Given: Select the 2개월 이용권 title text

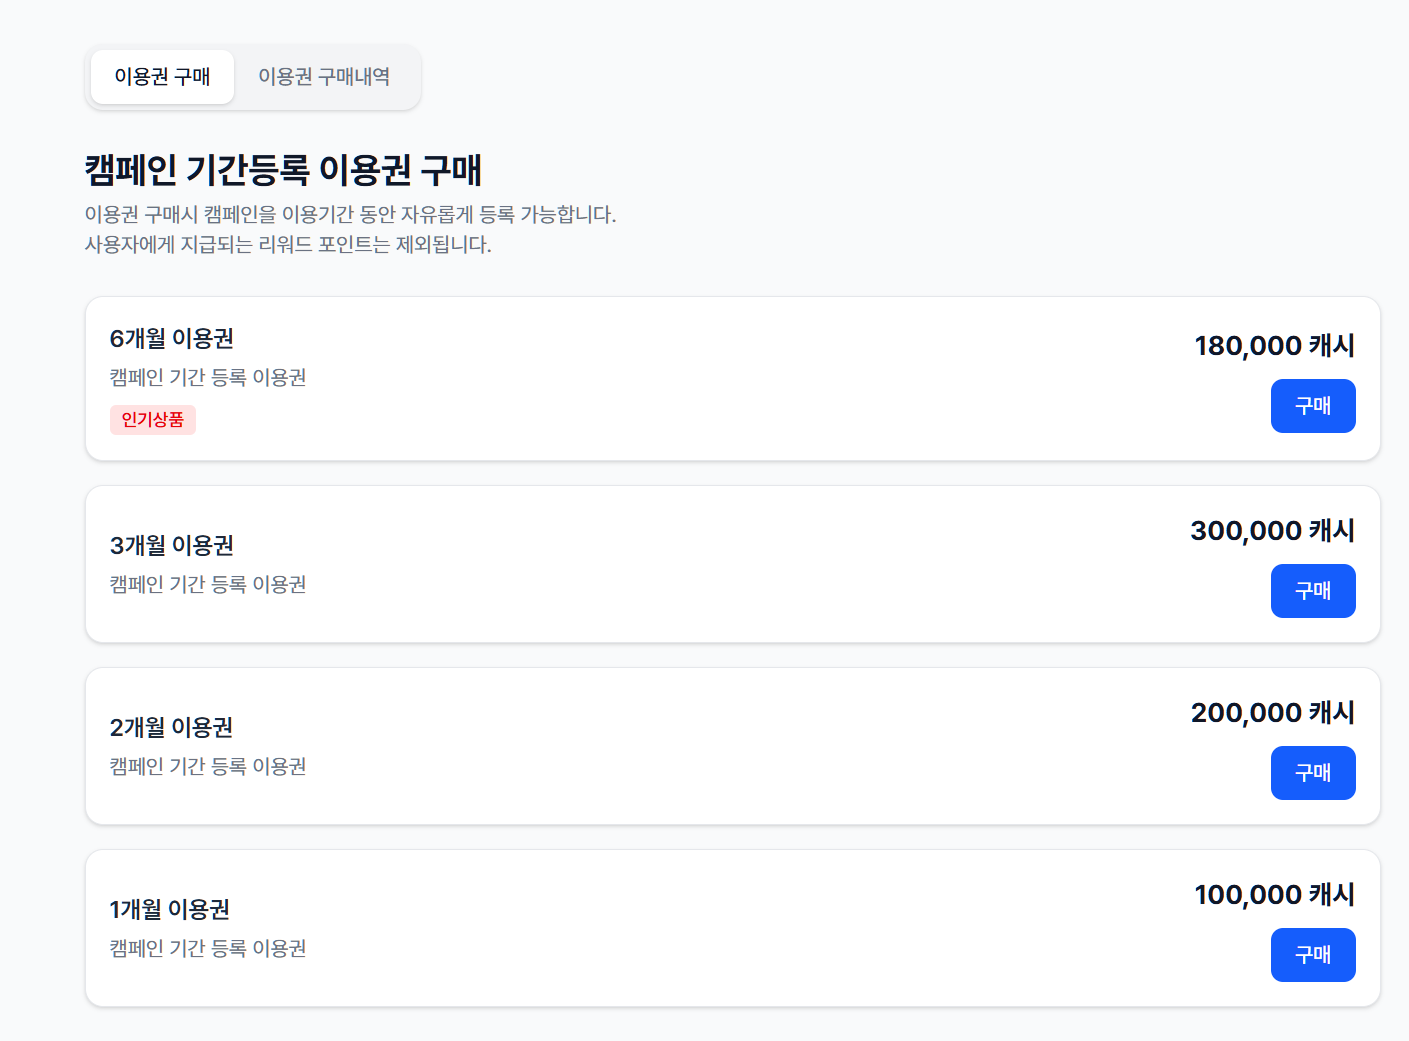Looking at the screenshot, I should [172, 728].
